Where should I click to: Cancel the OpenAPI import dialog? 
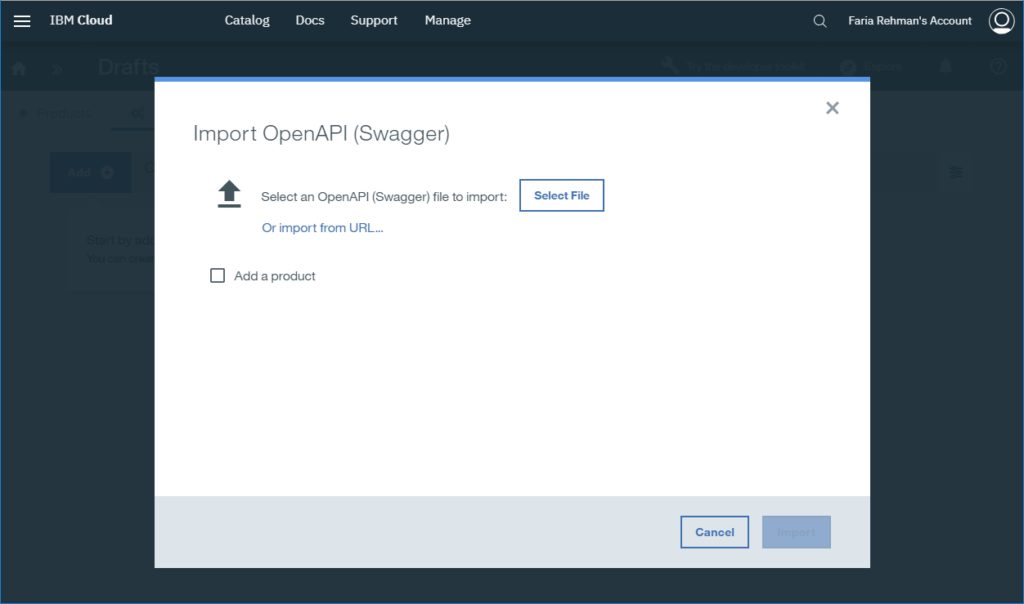(x=714, y=531)
